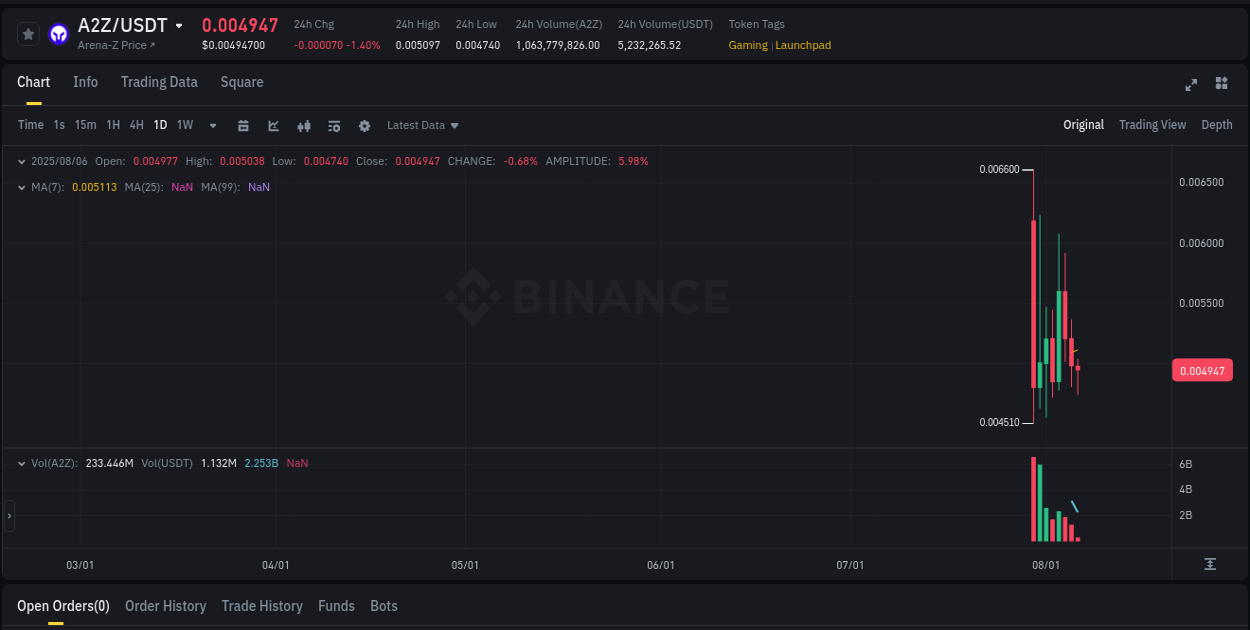Toggle the favorite star for A2Z/USDT
This screenshot has width=1250, height=630.
(x=28, y=33)
